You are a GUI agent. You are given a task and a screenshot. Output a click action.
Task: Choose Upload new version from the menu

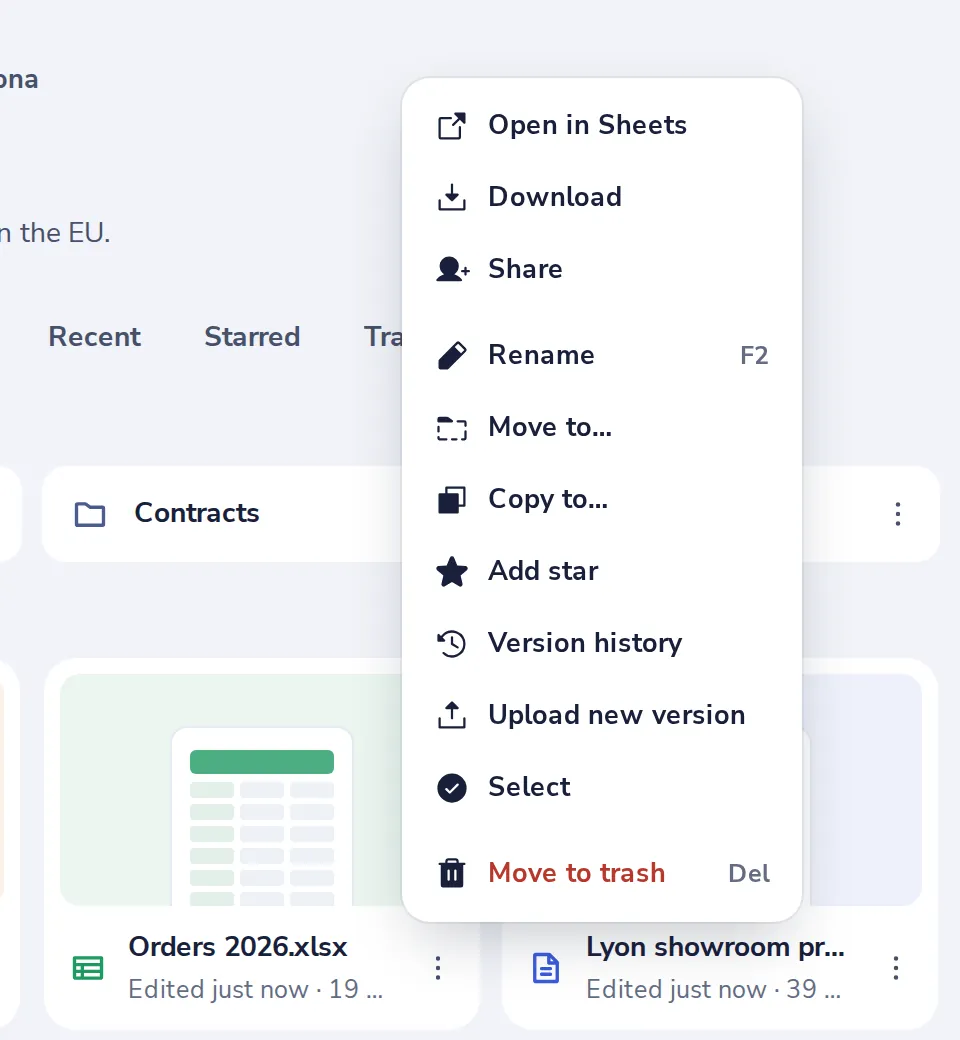pos(602,715)
